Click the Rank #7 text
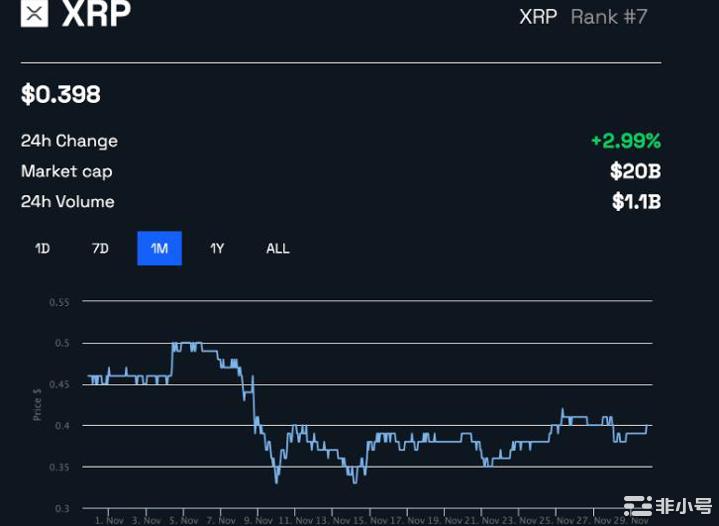This screenshot has width=719, height=526. [609, 17]
